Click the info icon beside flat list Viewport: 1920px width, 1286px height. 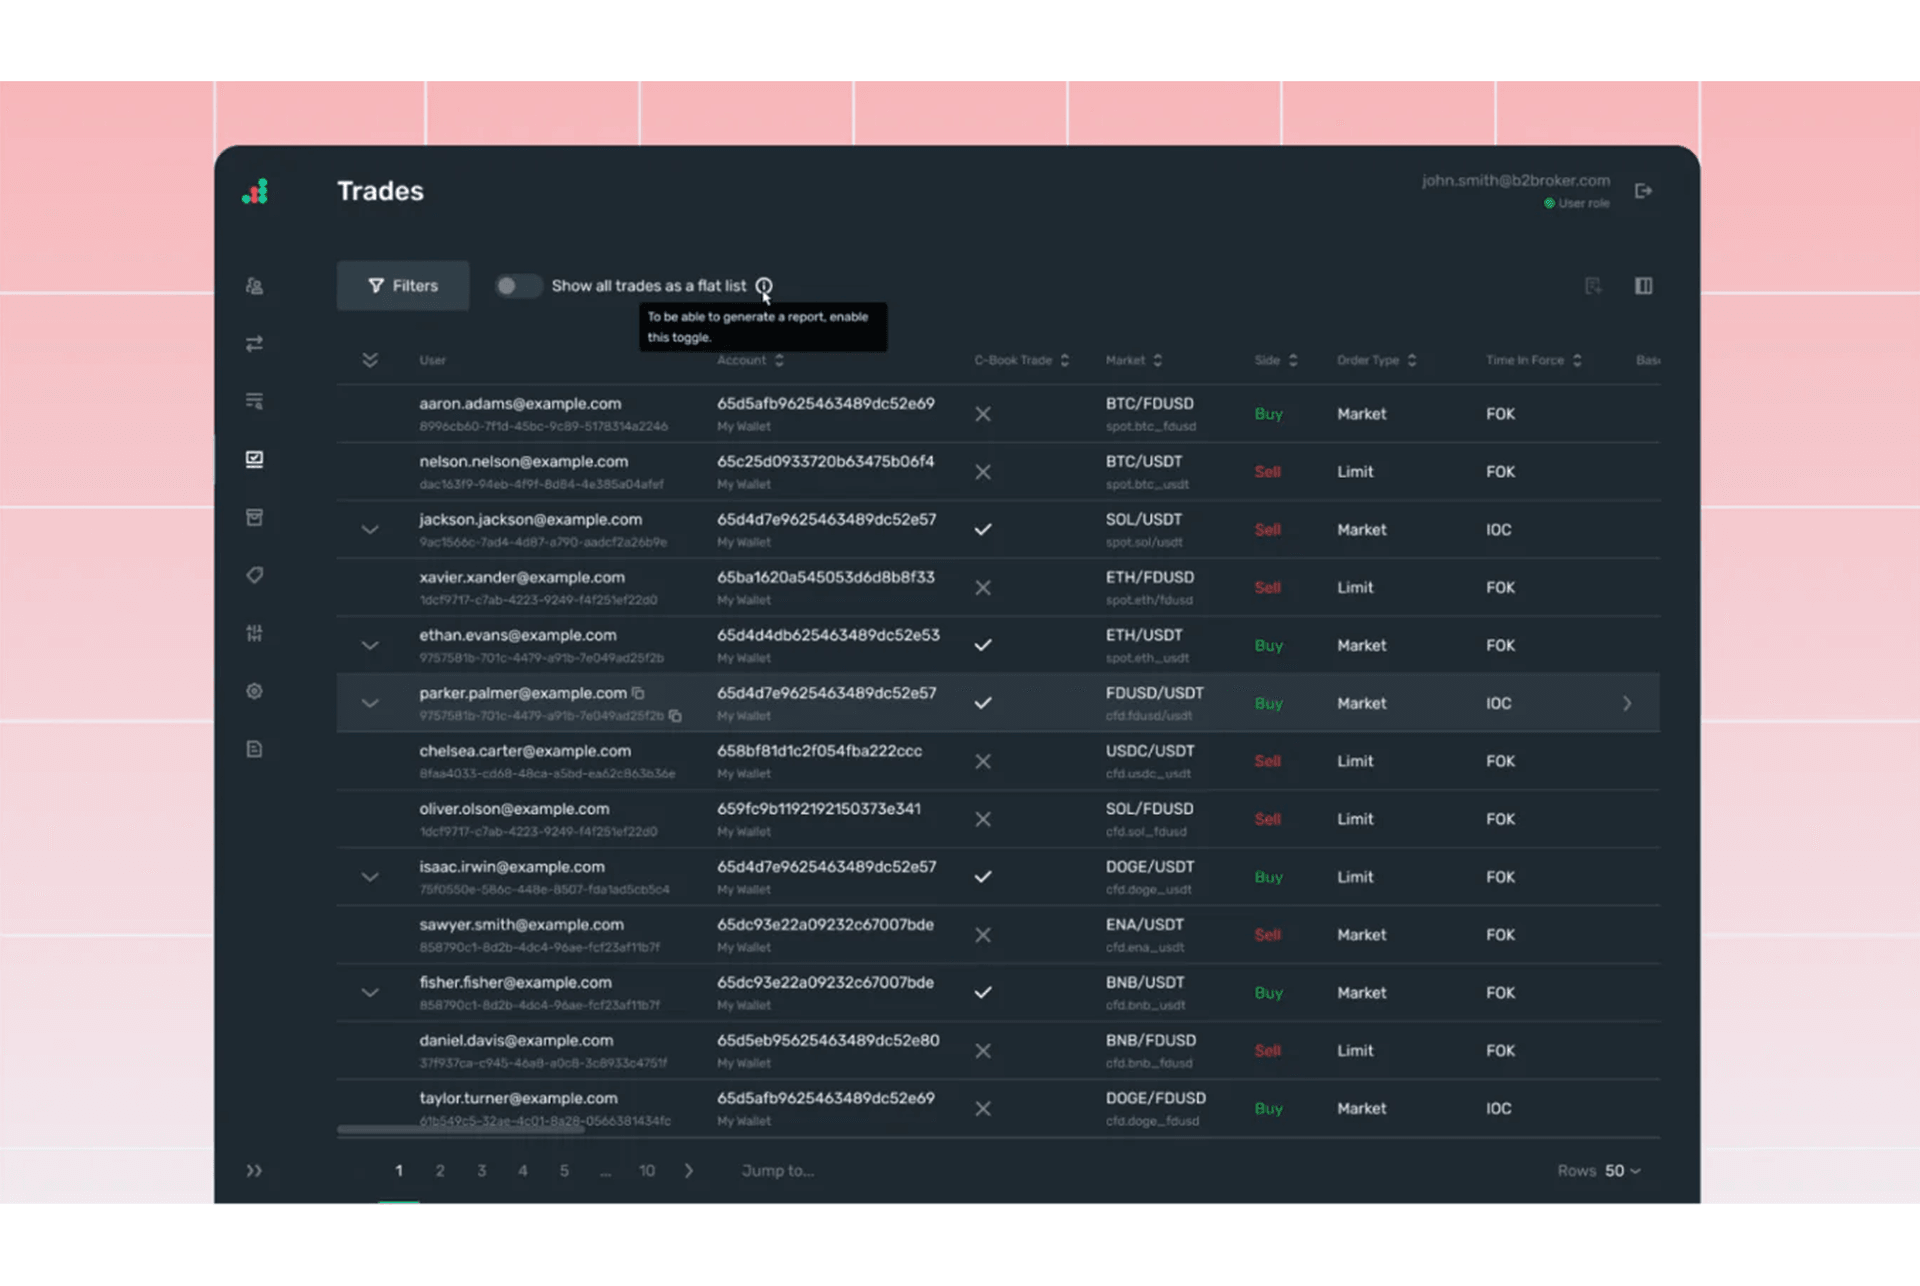point(764,286)
